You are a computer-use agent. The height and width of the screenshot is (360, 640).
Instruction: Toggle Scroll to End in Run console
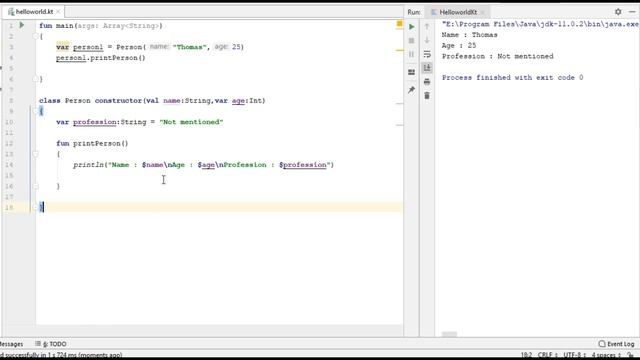click(427, 68)
